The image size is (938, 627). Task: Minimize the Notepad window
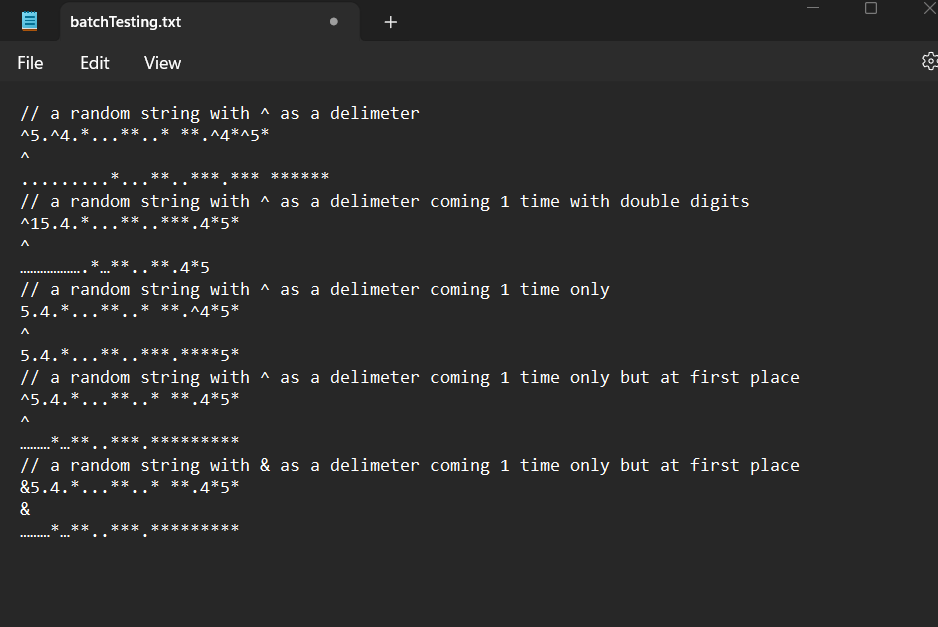click(813, 8)
